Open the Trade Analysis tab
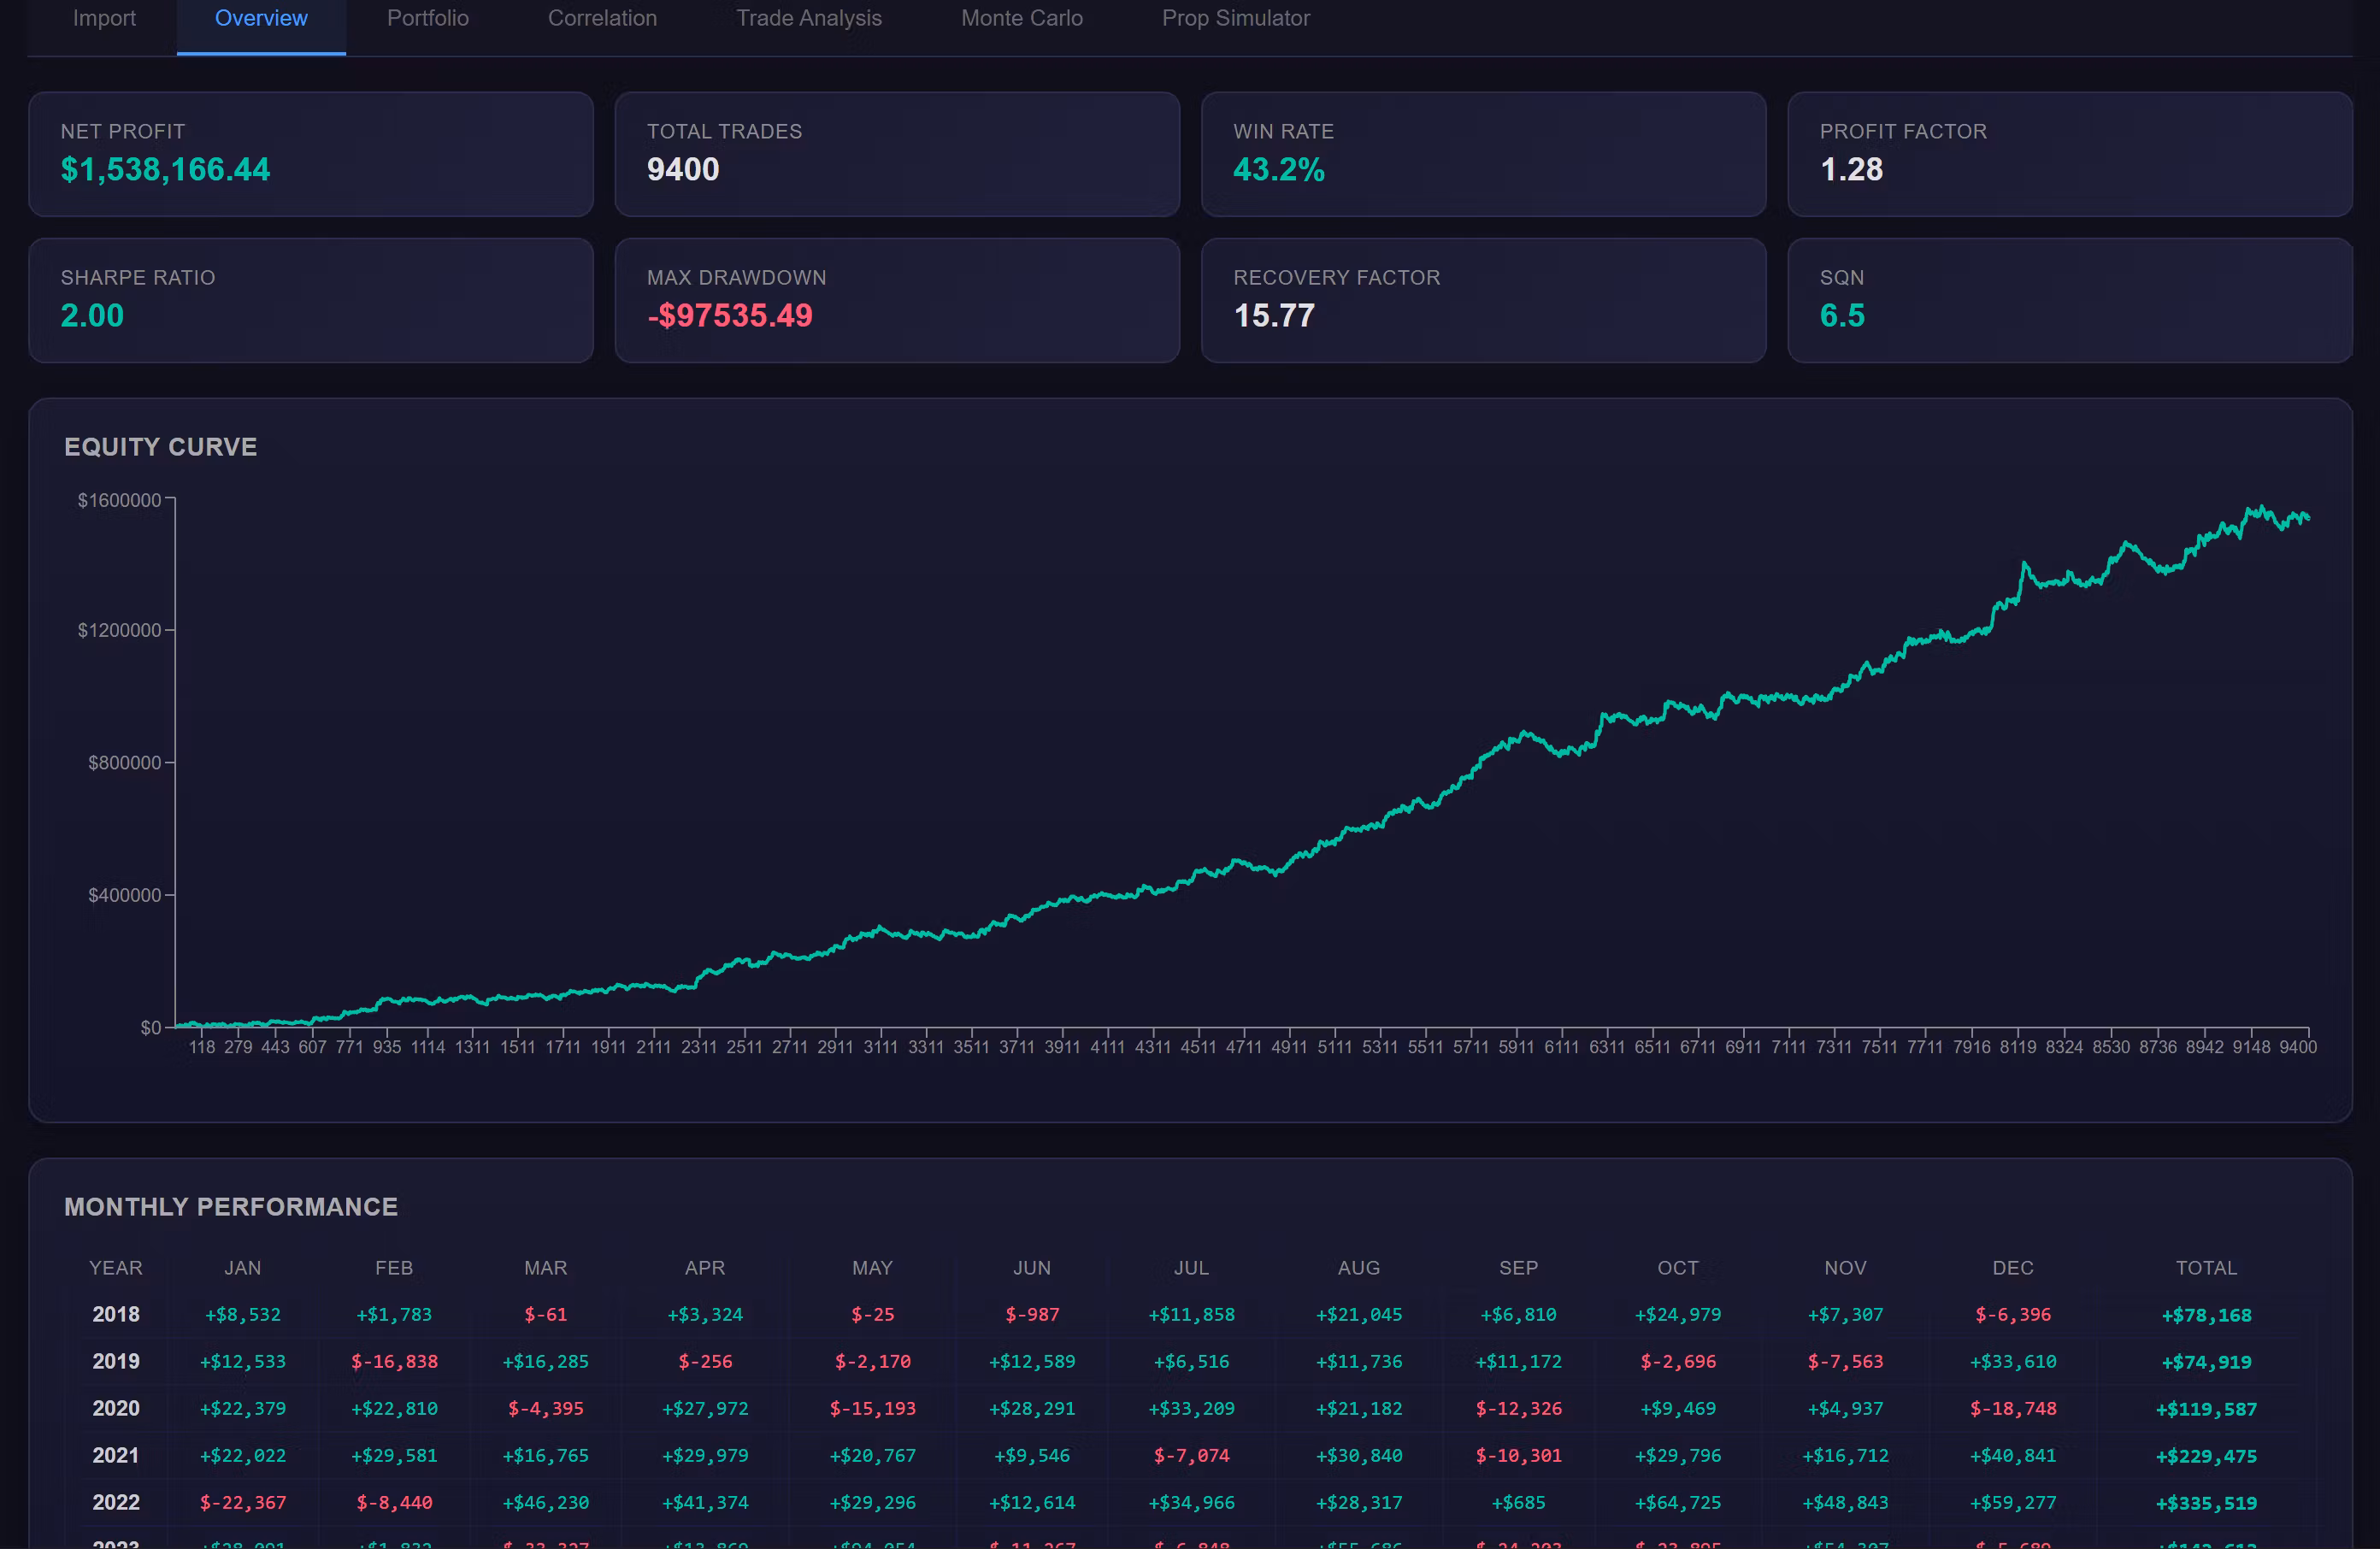Screen dimensions: 2380x1549 [x=808, y=18]
